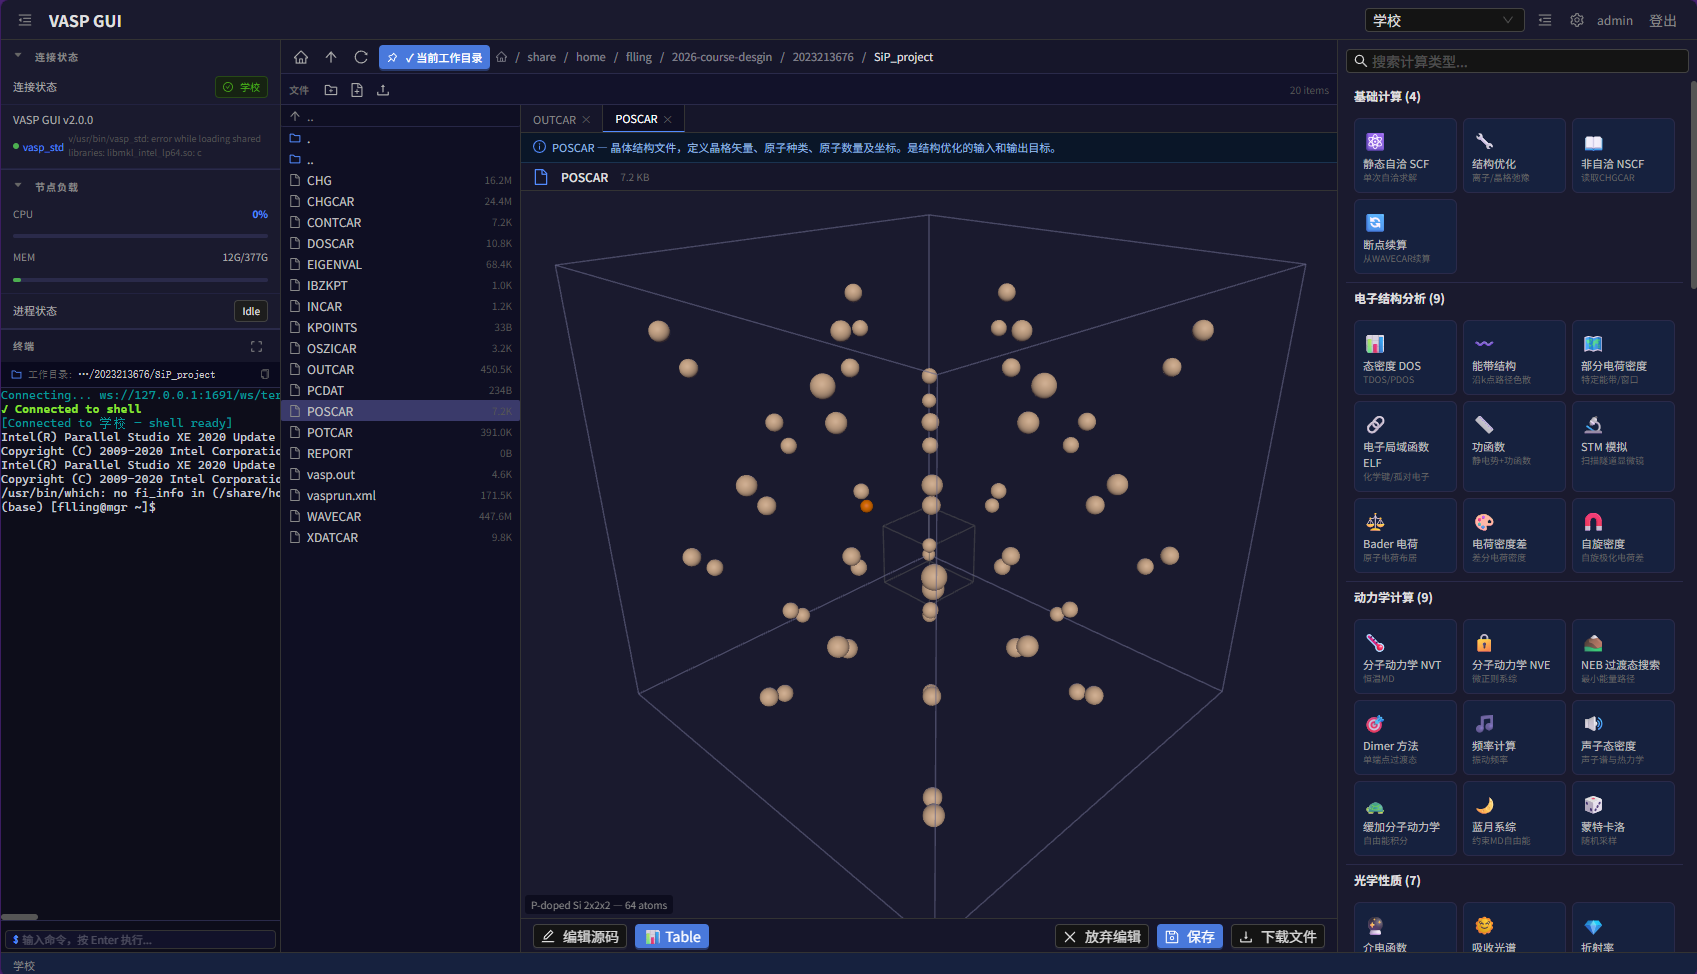Open the 电荷密度差 card

[x=1514, y=535]
